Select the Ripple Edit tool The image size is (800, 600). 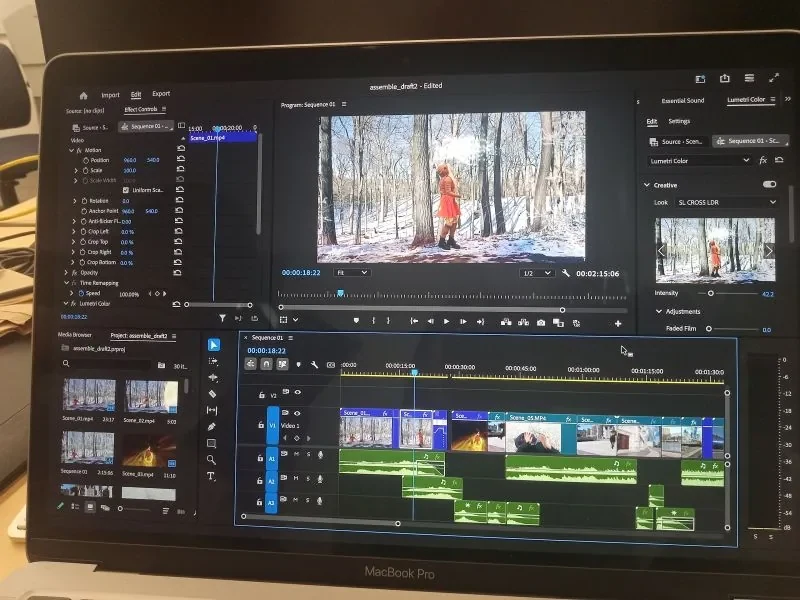point(213,378)
